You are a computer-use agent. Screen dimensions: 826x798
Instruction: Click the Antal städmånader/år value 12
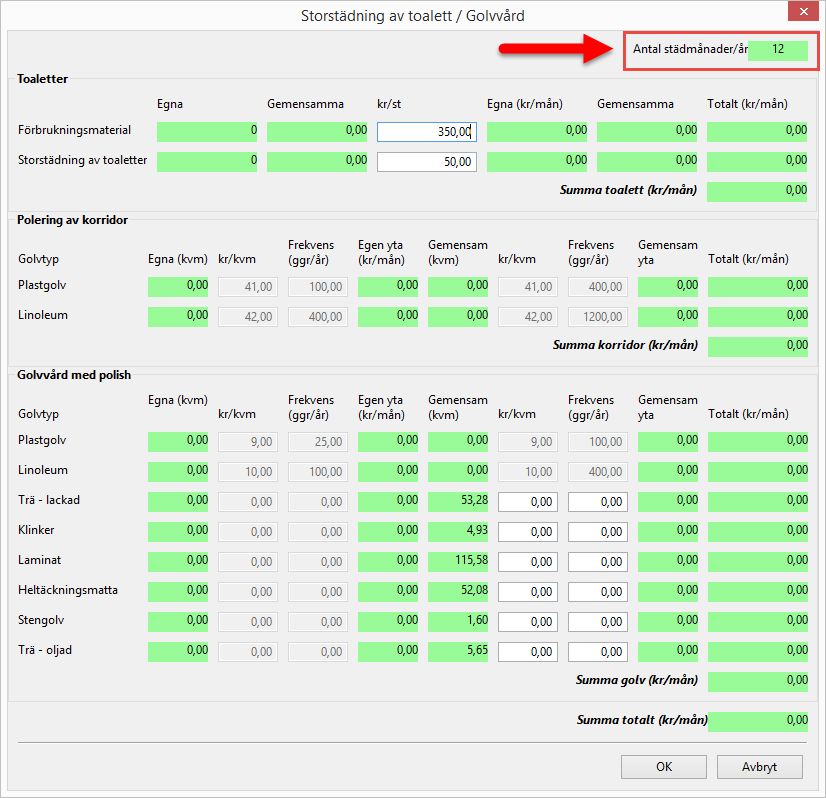pos(777,49)
